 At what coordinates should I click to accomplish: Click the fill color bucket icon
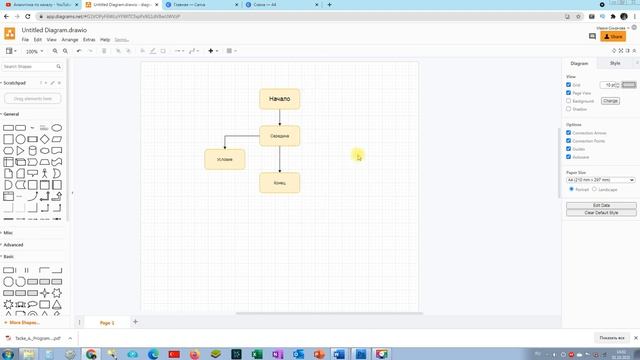click(142, 51)
